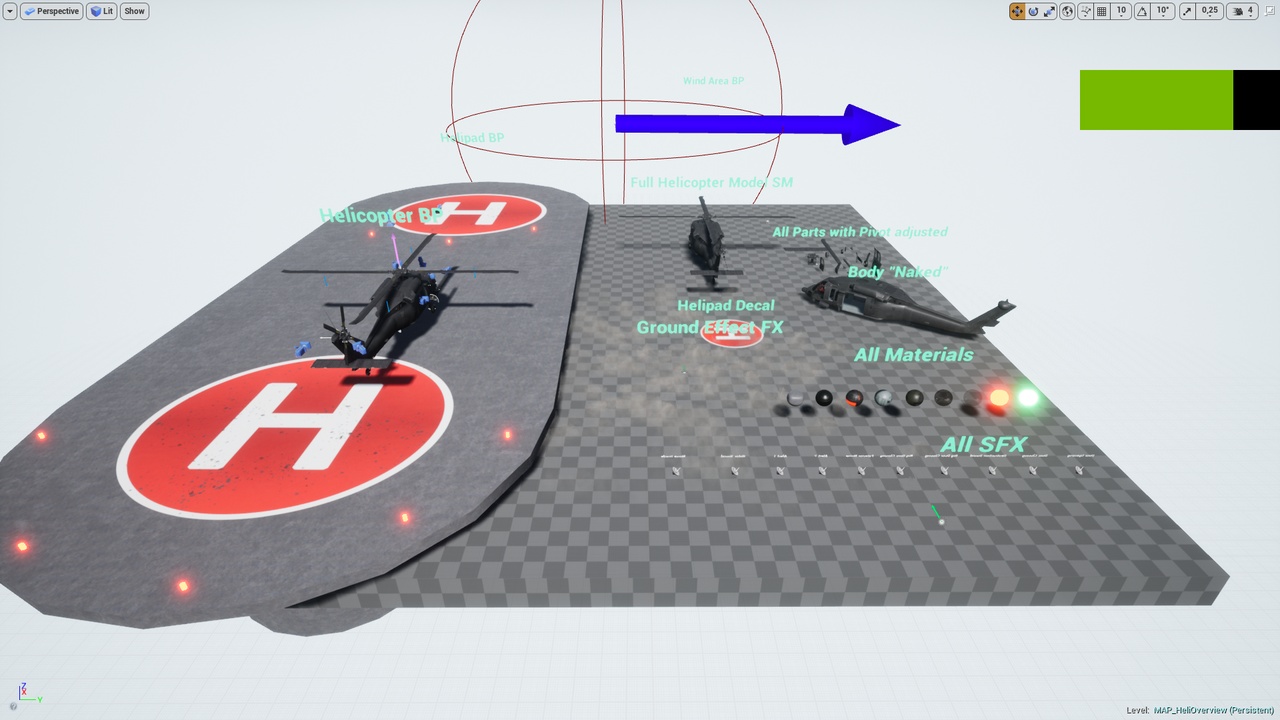The image size is (1280, 720).
Task: Click the maximize viewport icon
Action: tap(1269, 11)
